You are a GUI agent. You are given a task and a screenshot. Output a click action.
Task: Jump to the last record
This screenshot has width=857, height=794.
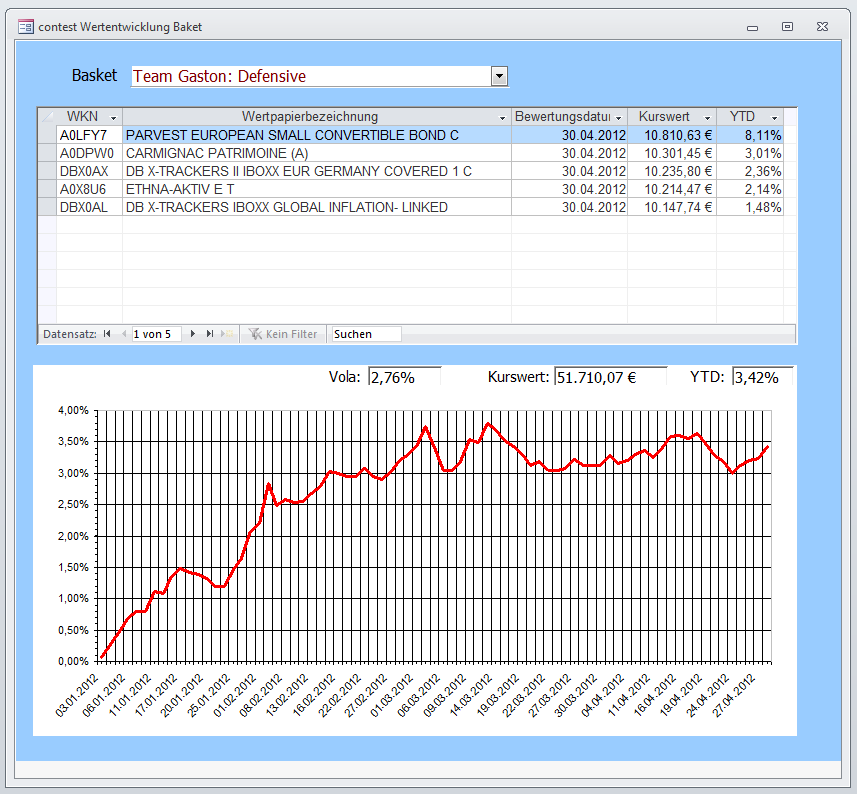tap(210, 334)
